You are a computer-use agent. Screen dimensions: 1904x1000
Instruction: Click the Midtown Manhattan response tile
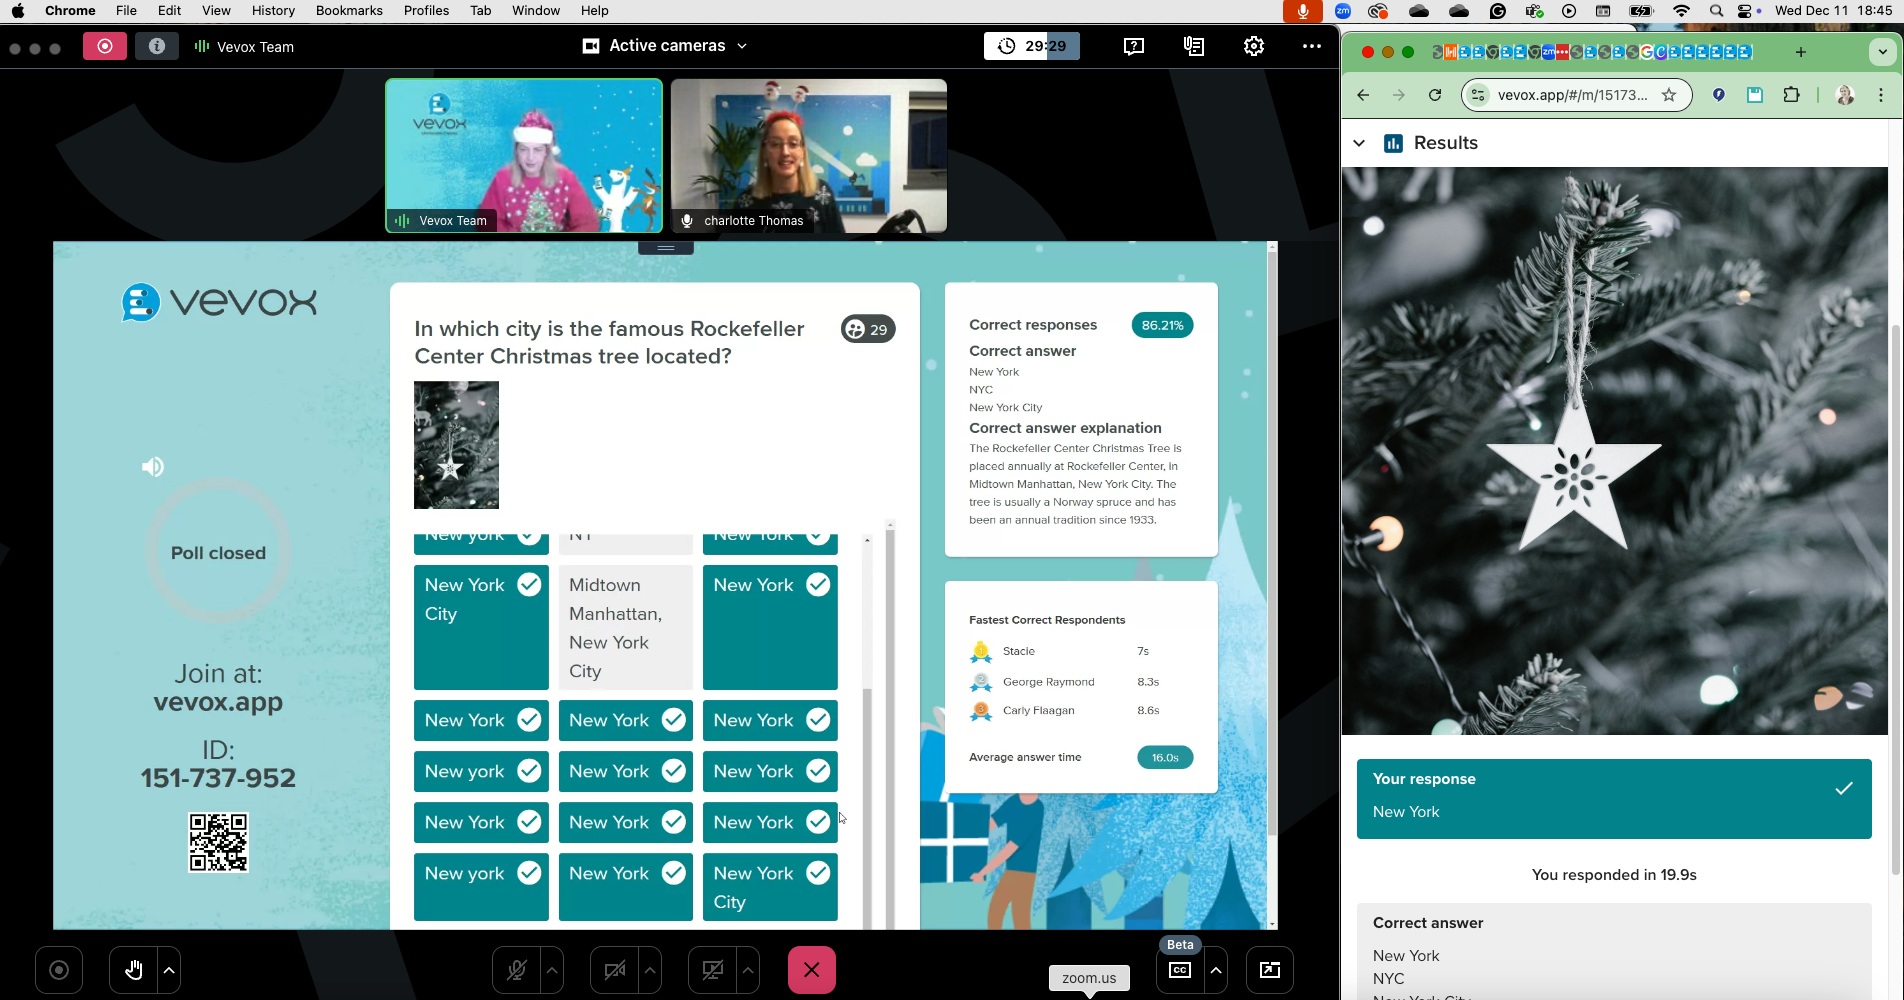coord(625,628)
